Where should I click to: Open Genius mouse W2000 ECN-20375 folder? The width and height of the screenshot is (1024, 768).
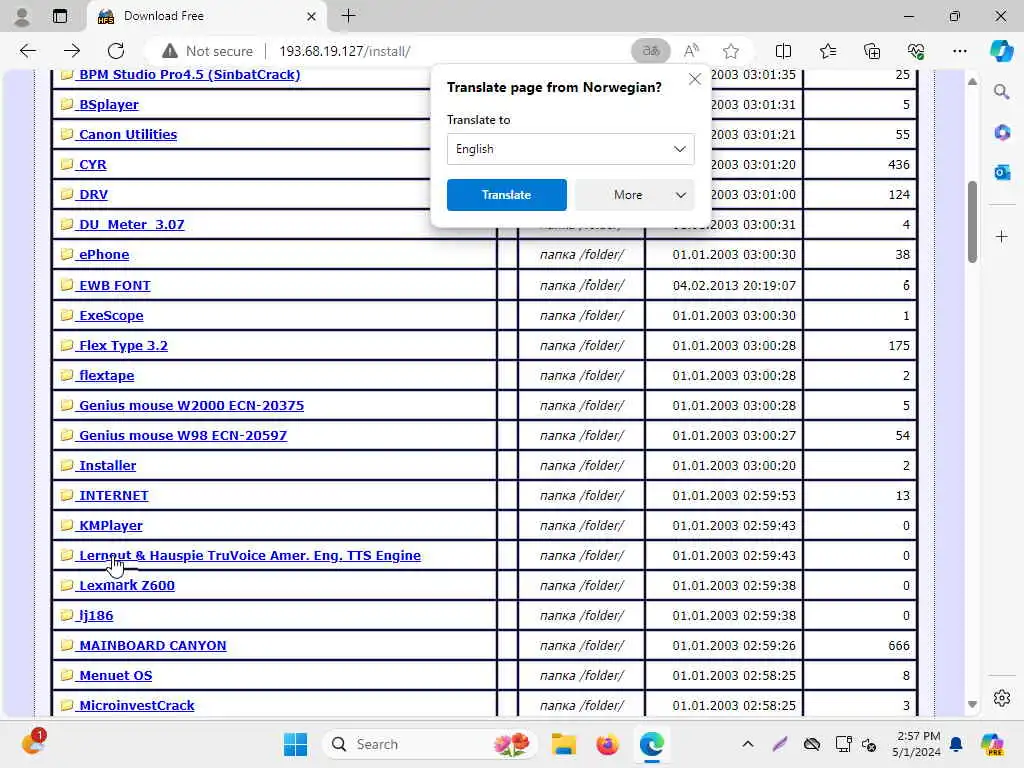(191, 406)
